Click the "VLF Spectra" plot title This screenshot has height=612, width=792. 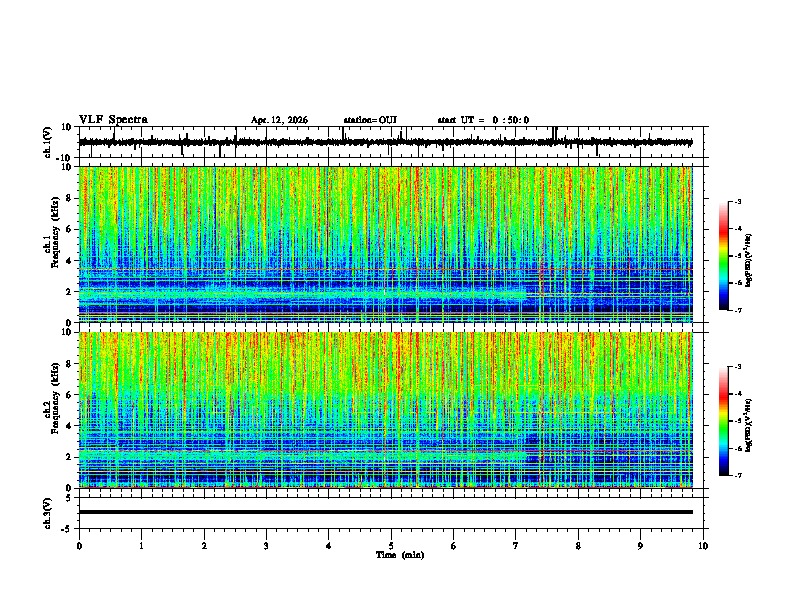click(113, 120)
